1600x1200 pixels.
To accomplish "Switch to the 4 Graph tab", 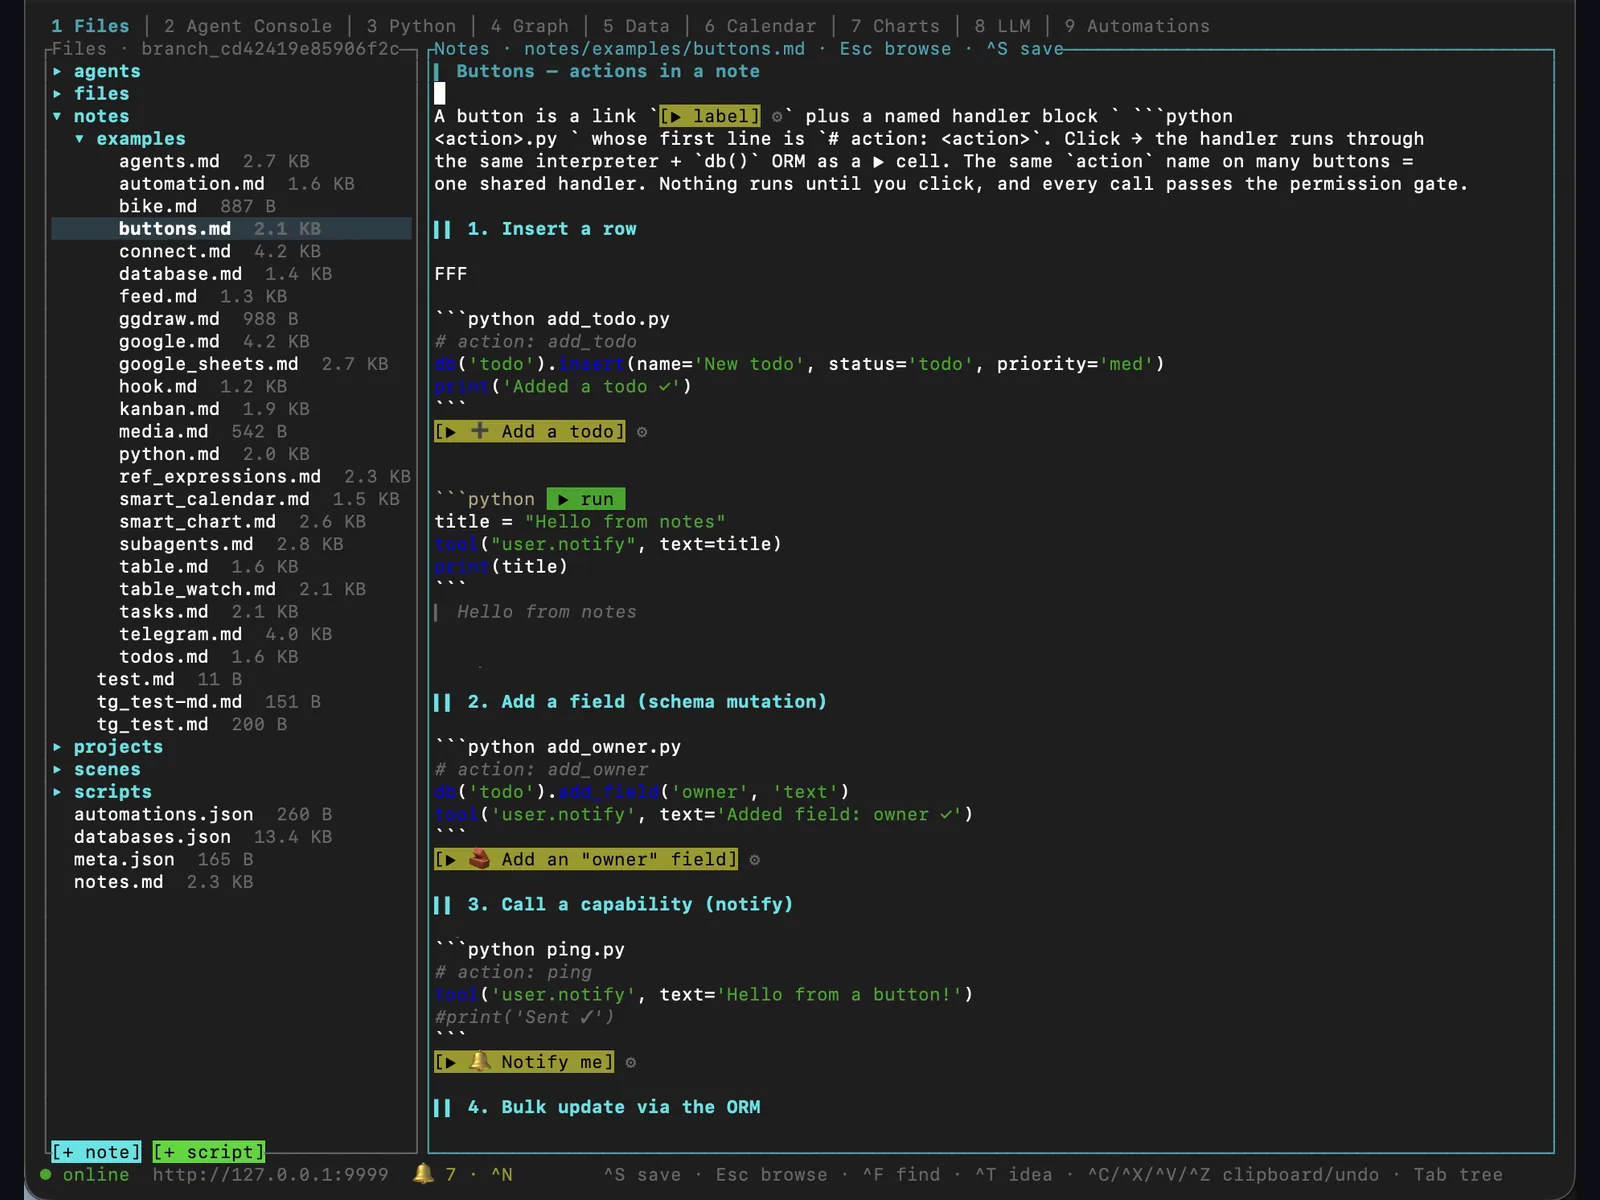I will coord(529,26).
